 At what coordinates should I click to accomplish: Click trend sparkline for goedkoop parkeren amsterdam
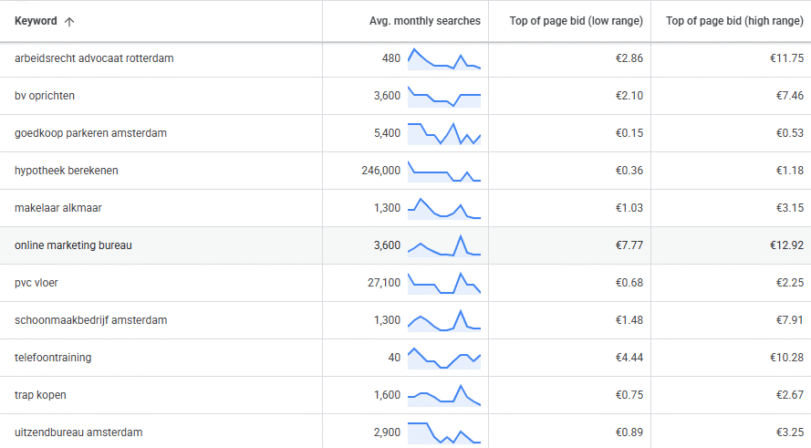(444, 134)
